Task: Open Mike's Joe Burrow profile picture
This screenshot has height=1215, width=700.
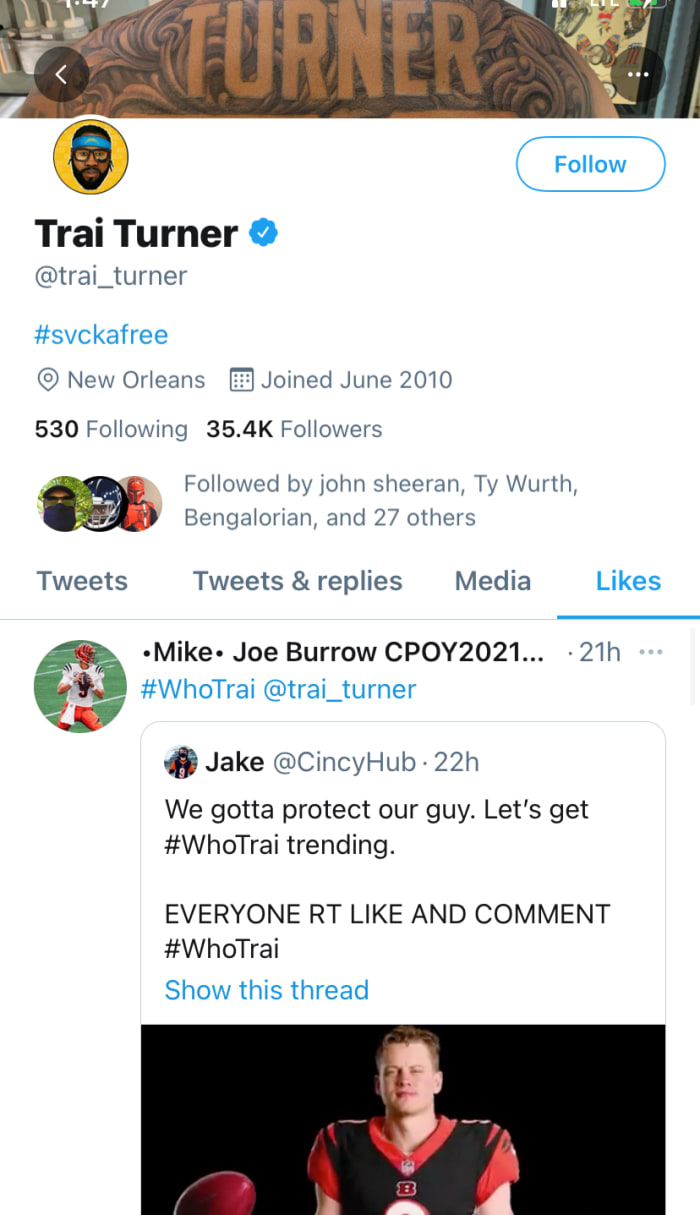Action: [x=80, y=686]
